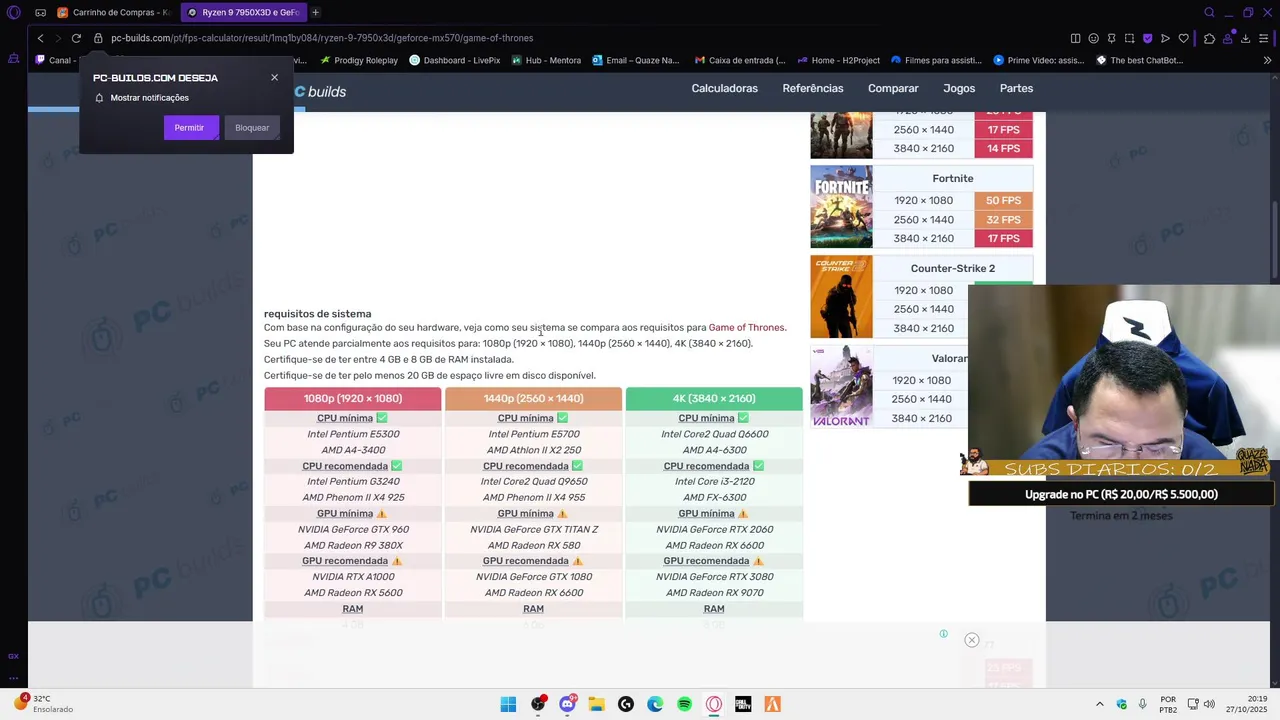Click Bloquear to block notifications

252,127
